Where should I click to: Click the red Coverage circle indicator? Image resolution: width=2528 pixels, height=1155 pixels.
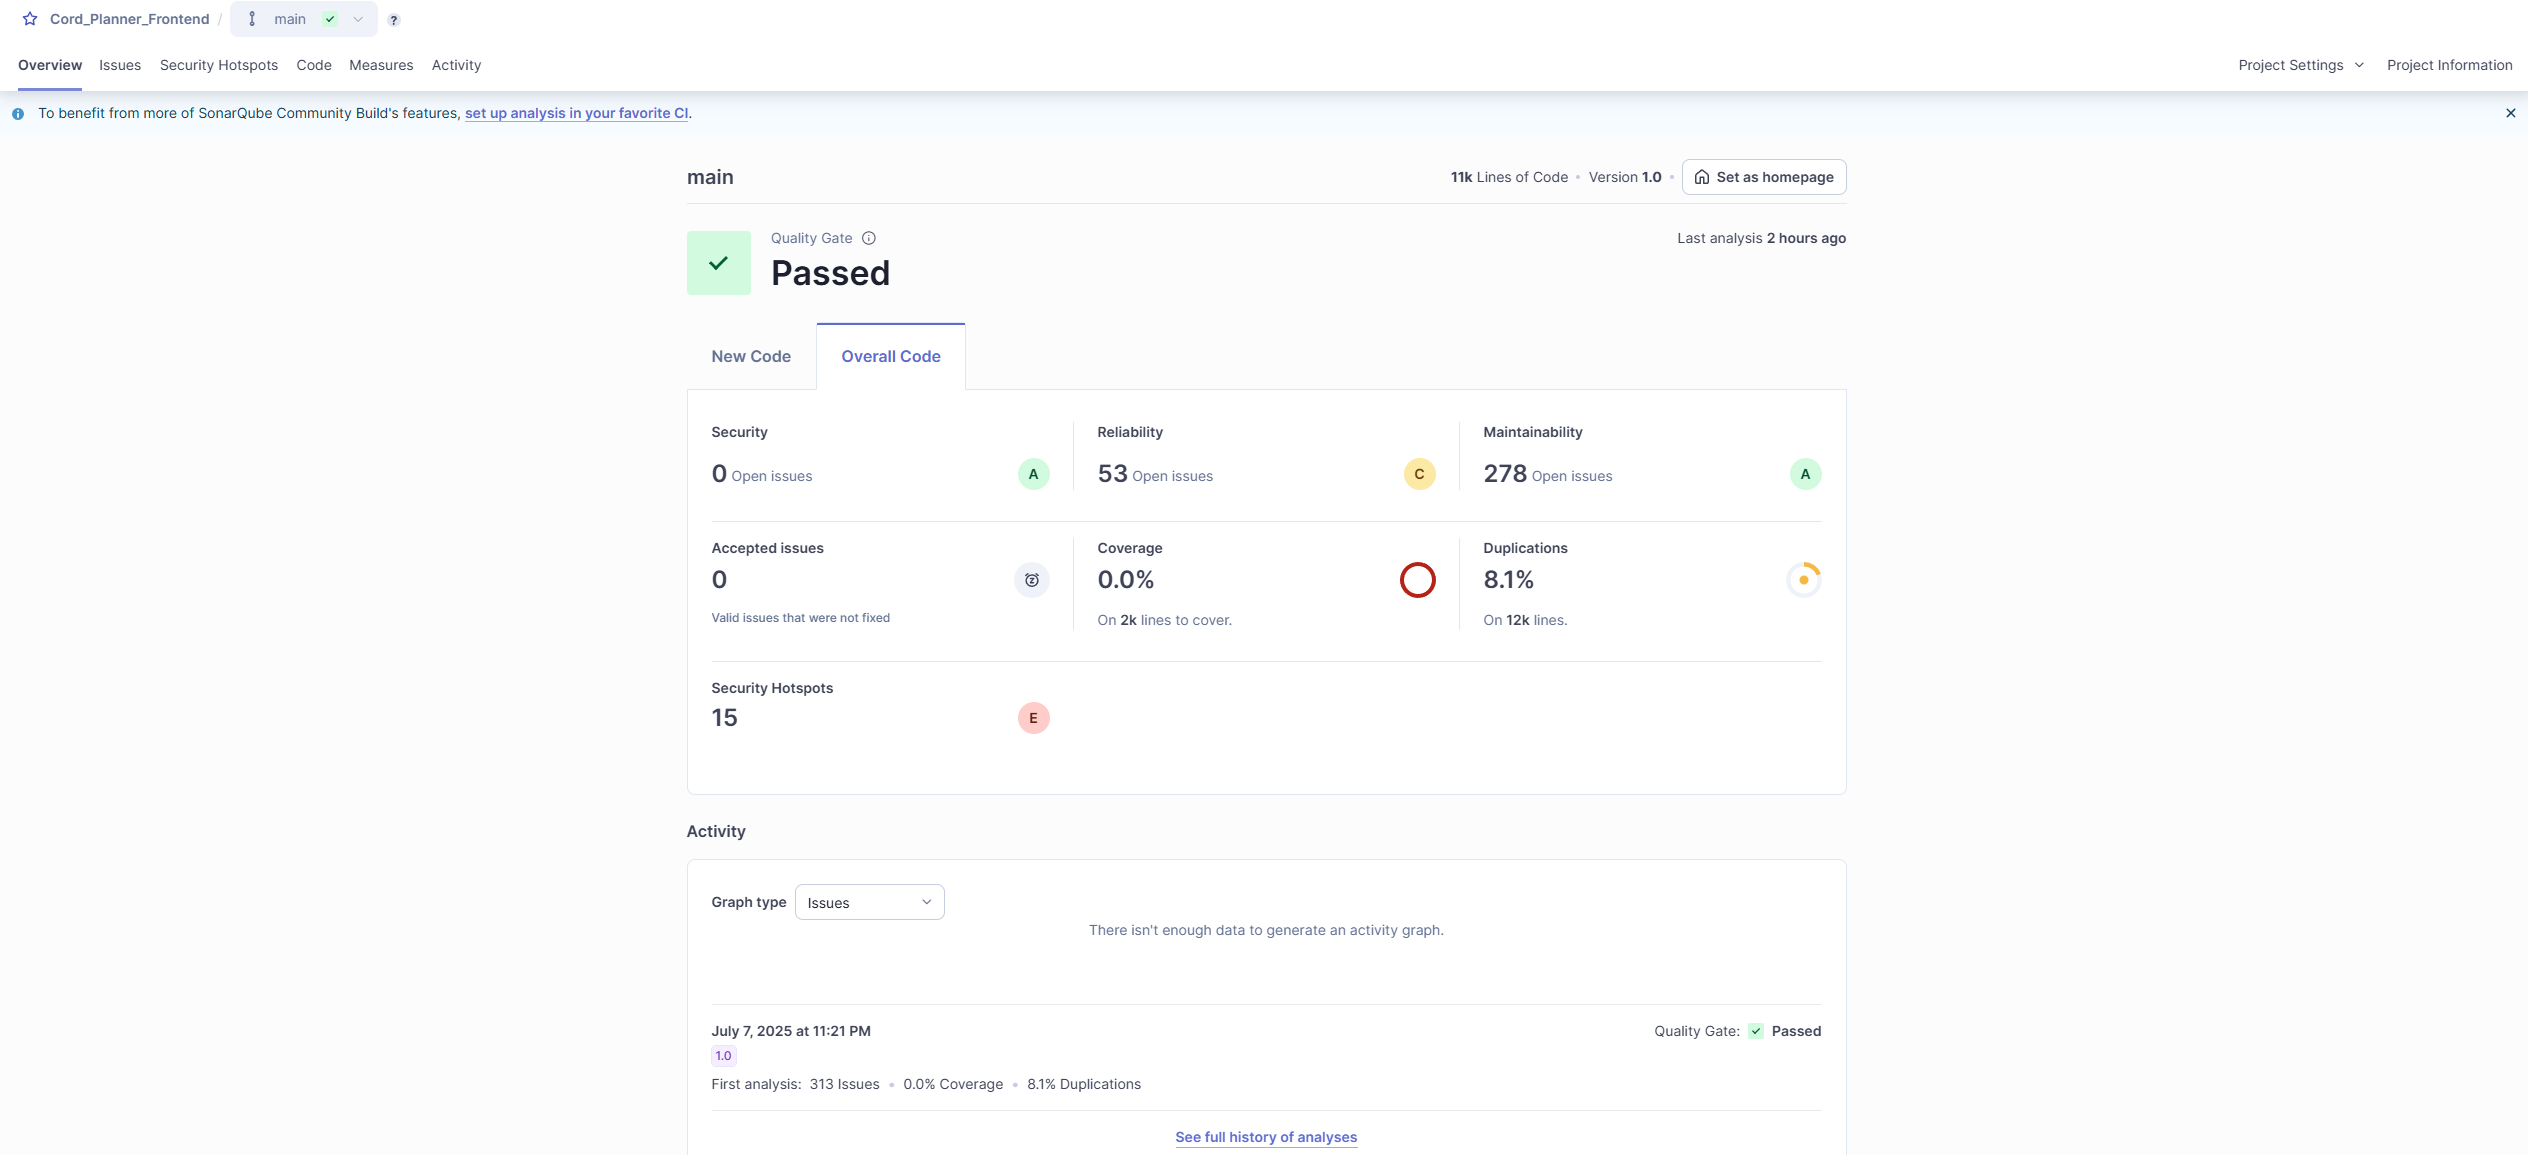1417,580
